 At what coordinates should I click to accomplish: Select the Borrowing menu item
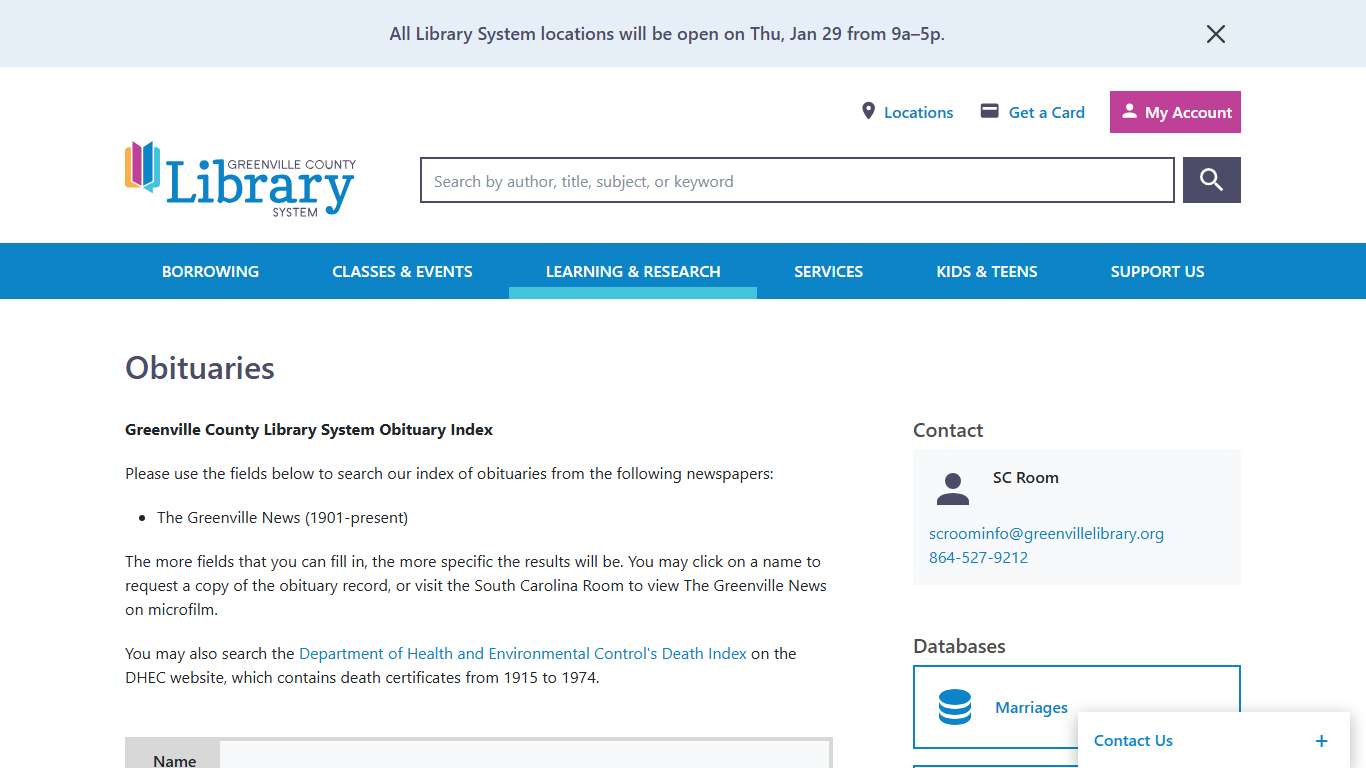point(210,271)
